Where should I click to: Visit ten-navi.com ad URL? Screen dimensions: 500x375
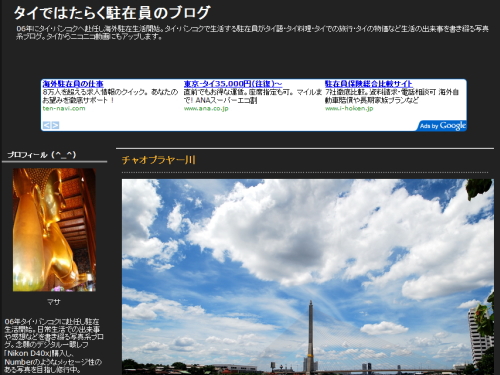tap(64, 108)
